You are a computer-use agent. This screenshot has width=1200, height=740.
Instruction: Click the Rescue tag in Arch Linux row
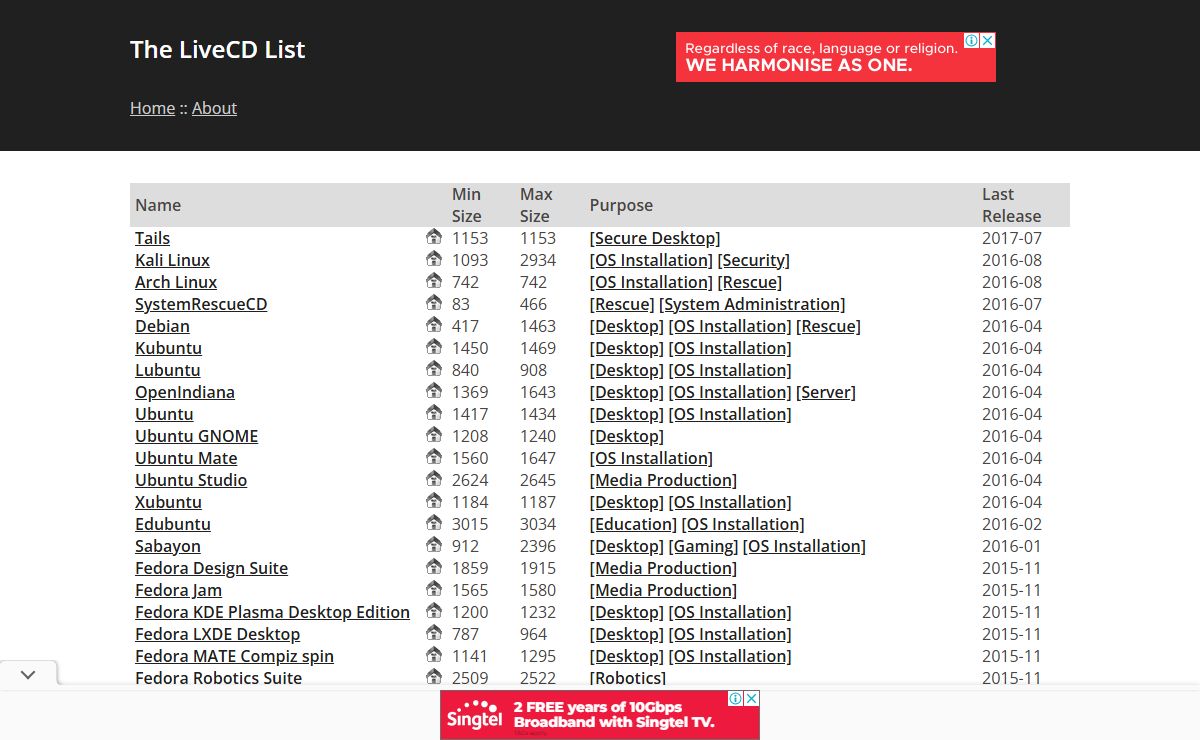(750, 282)
